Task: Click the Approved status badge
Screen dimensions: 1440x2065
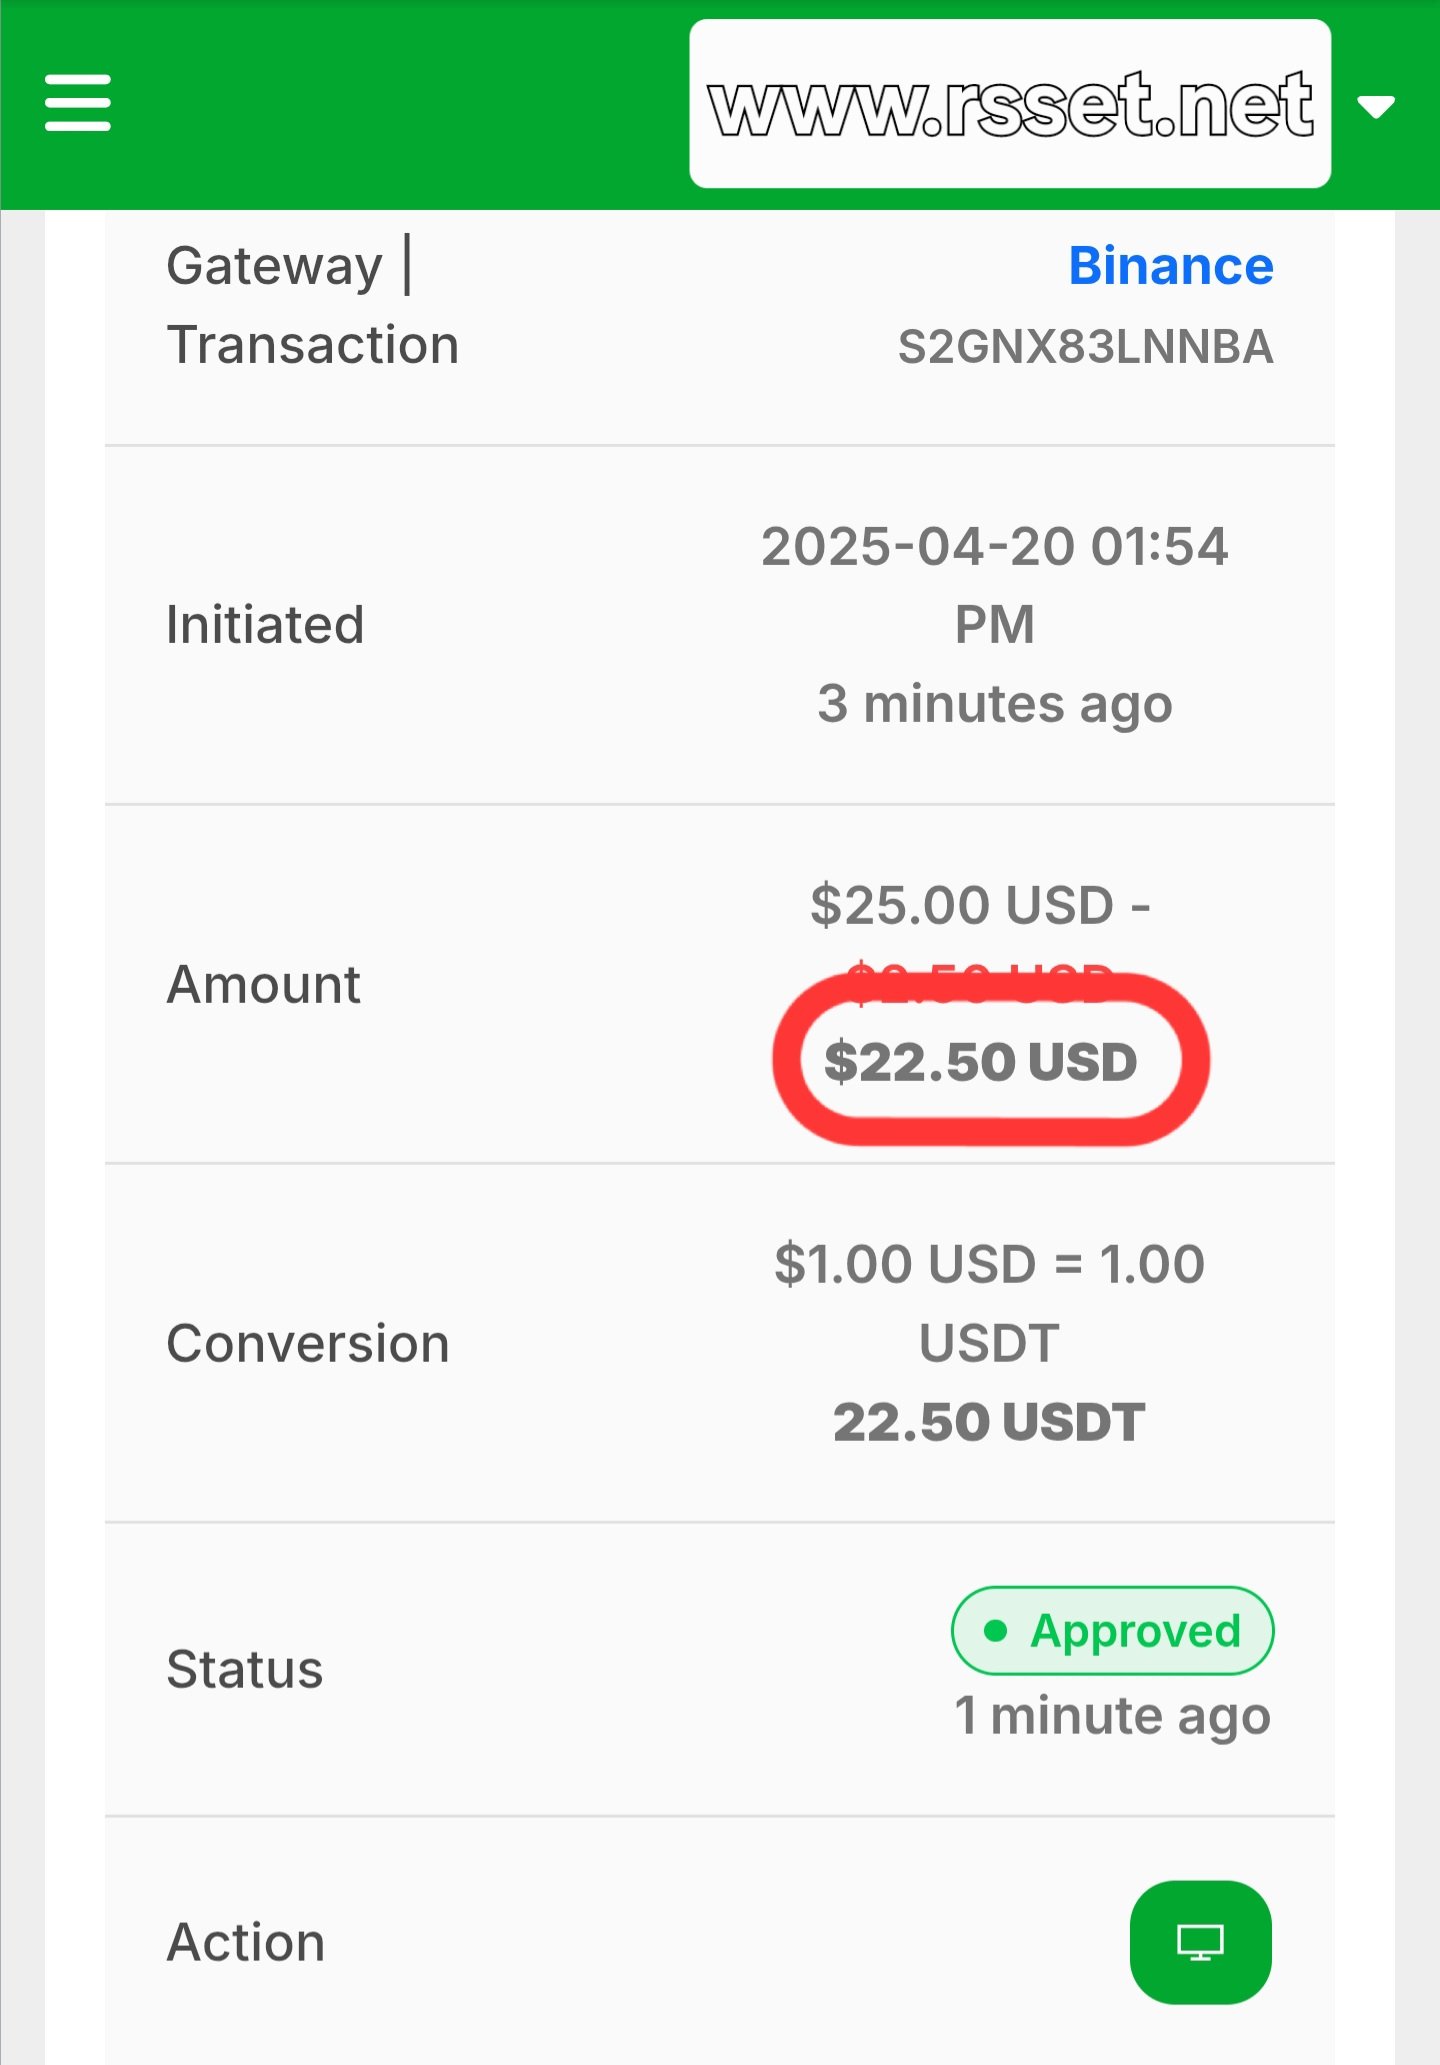Action: click(x=1113, y=1631)
